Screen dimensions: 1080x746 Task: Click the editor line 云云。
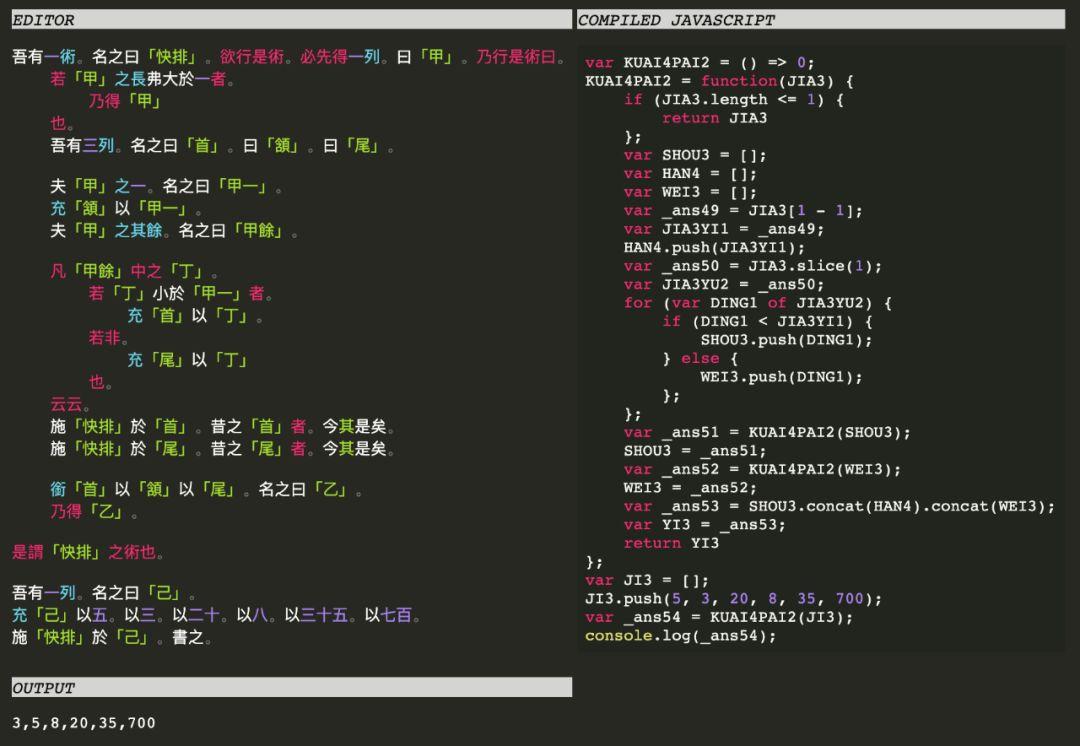tap(71, 405)
